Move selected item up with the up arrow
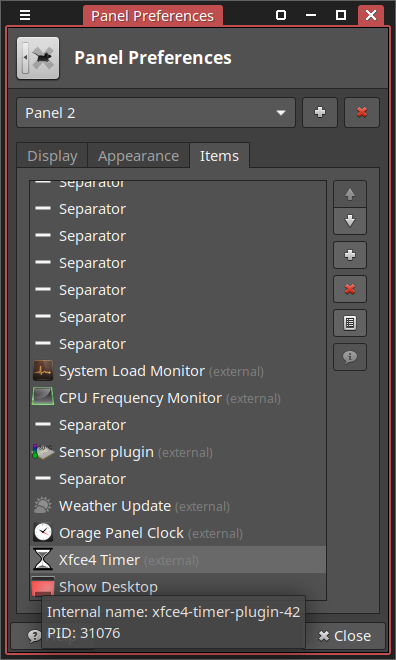 point(350,194)
